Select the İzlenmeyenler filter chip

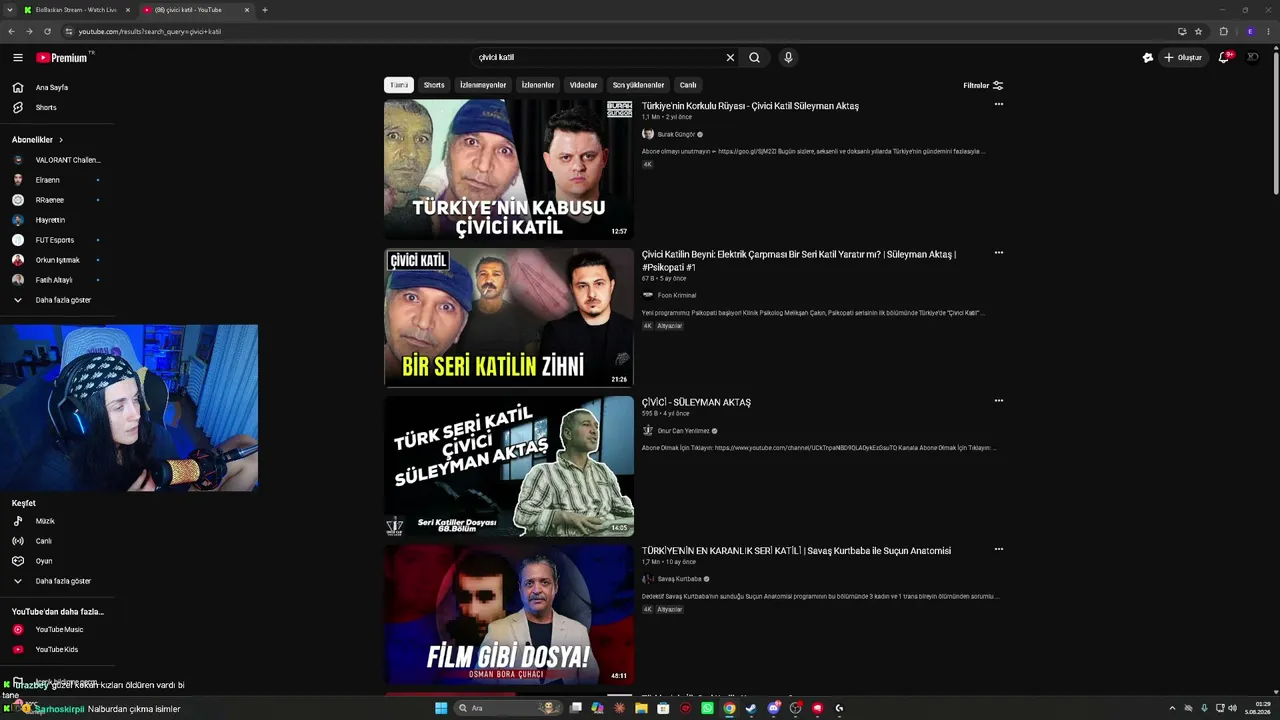[483, 85]
